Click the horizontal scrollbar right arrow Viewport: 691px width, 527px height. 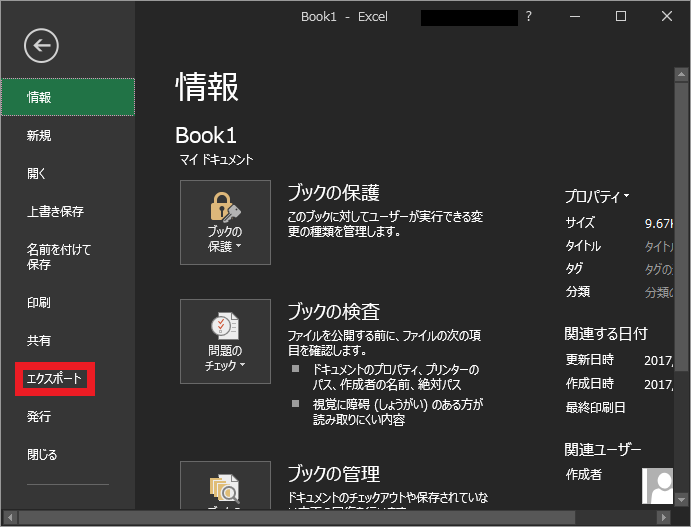click(663, 517)
